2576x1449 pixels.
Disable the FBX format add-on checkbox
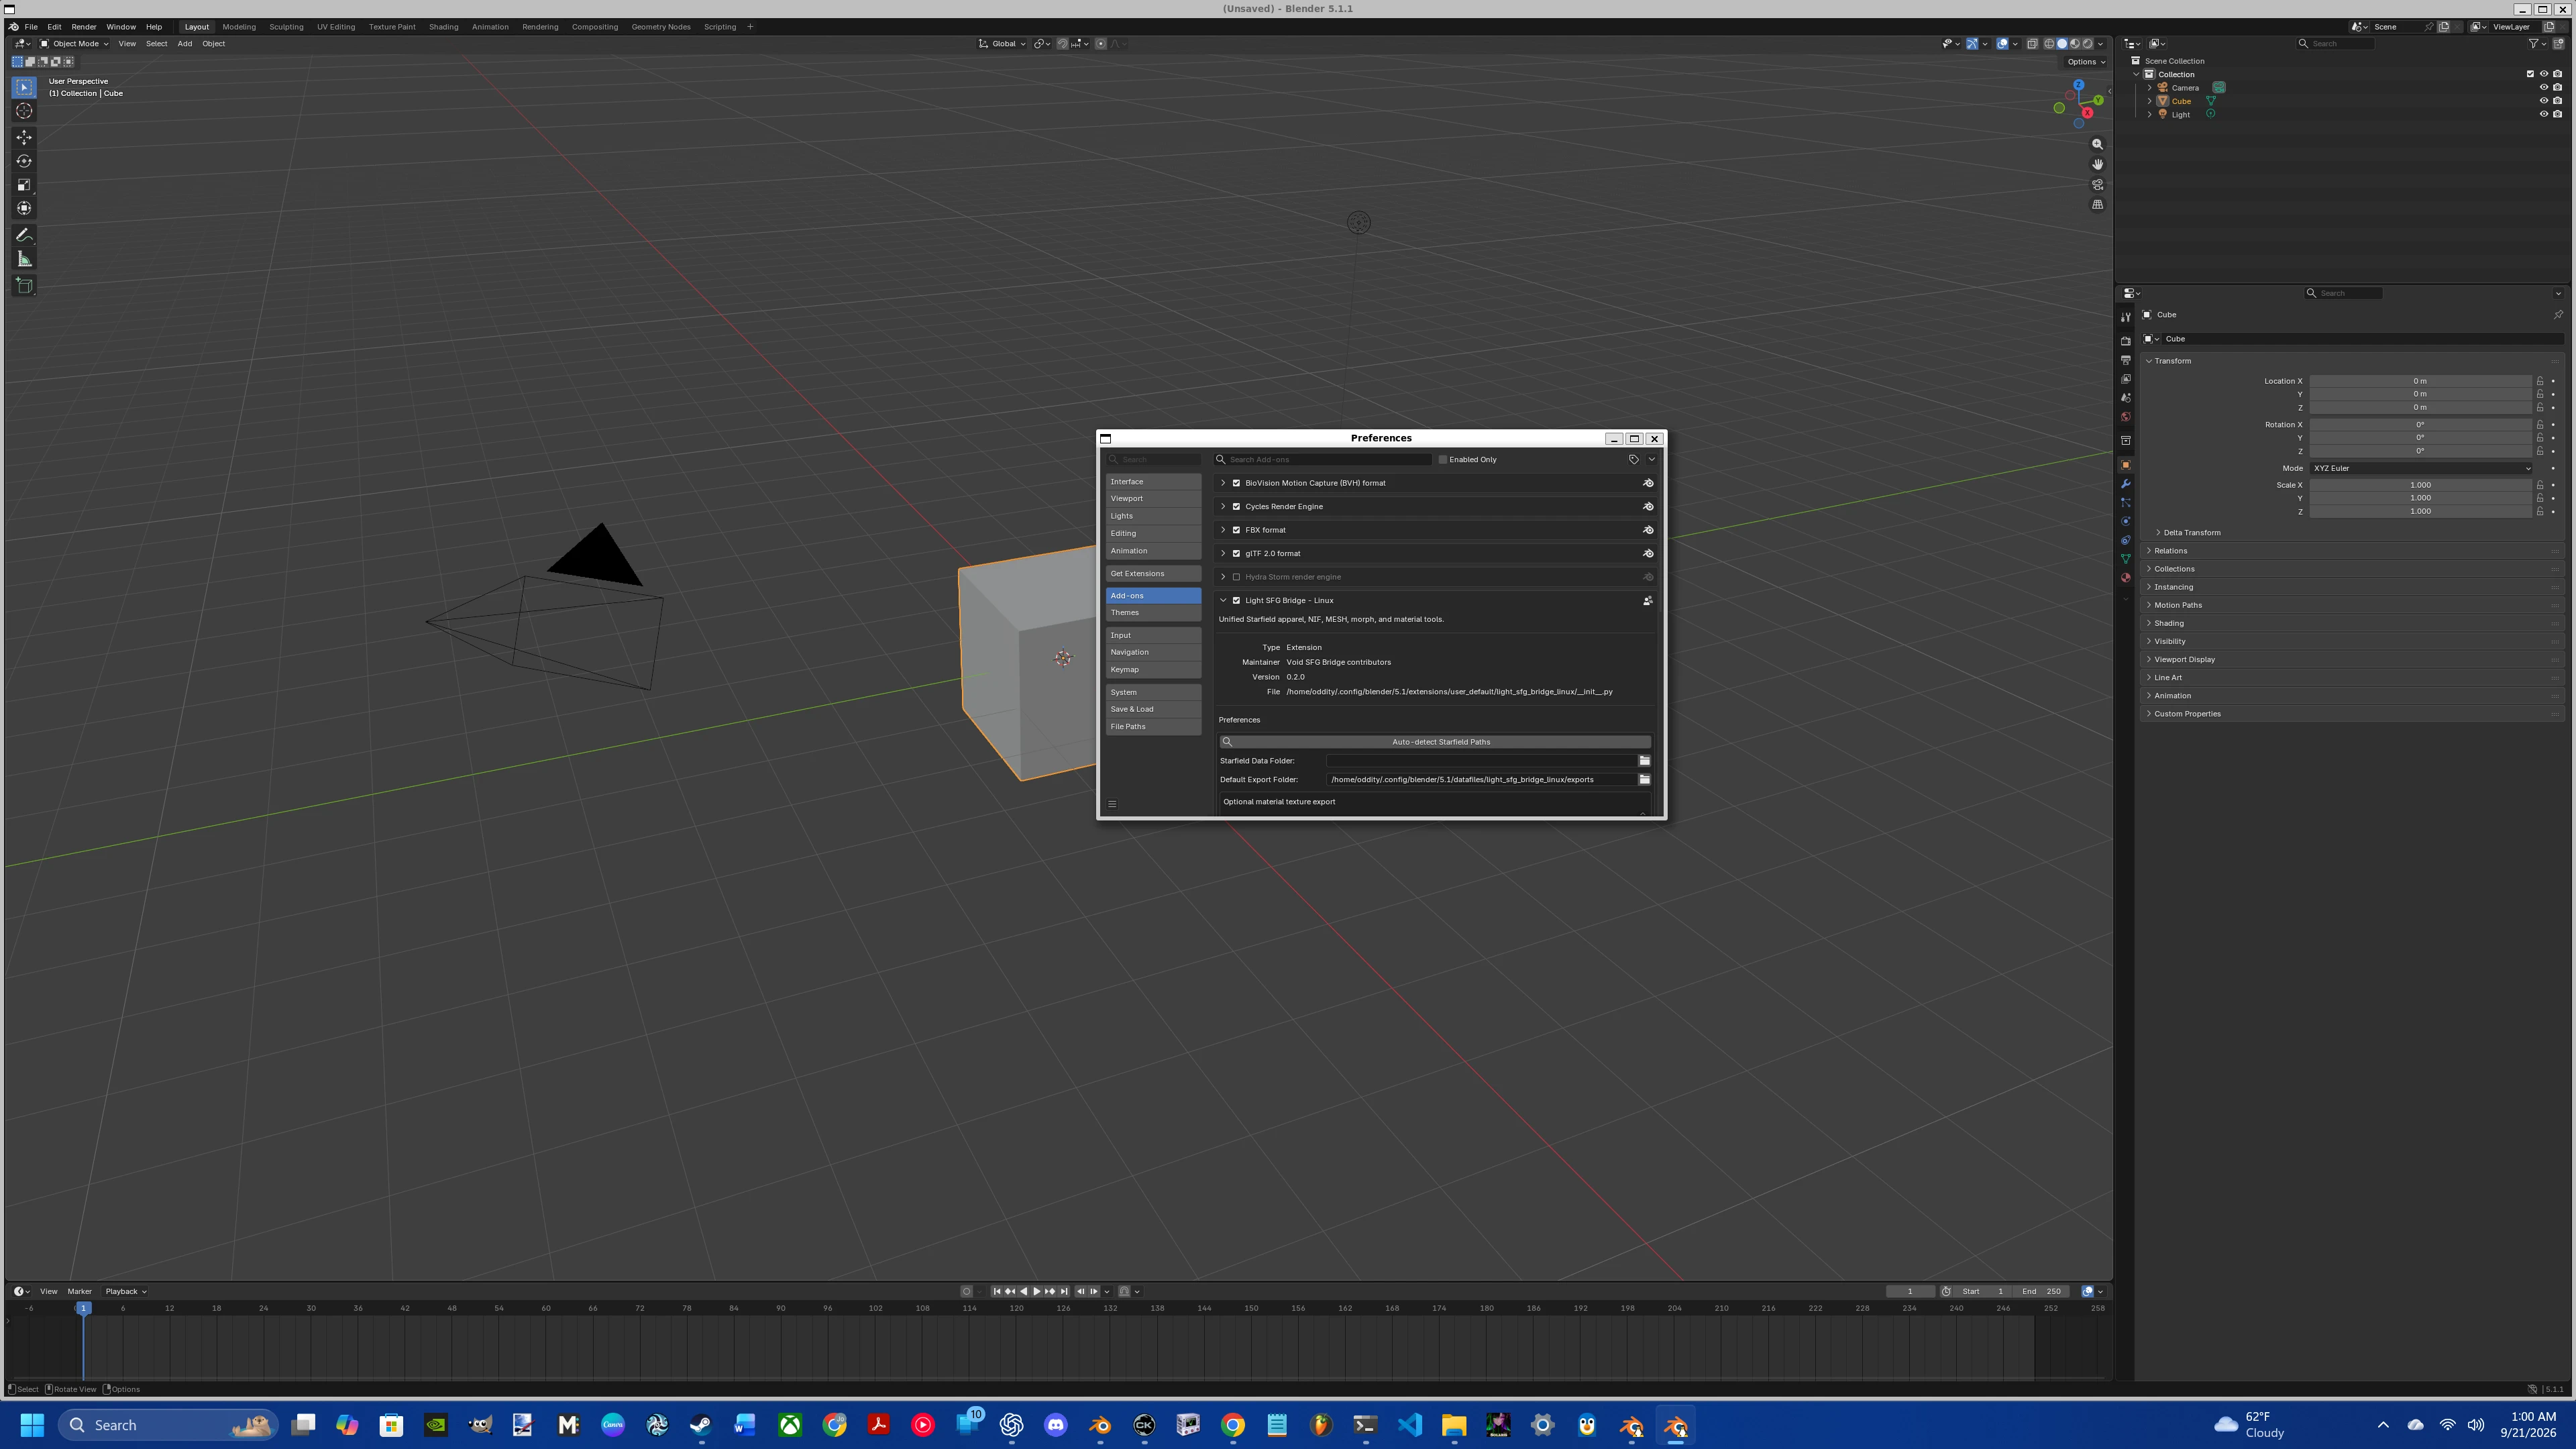(x=1236, y=530)
